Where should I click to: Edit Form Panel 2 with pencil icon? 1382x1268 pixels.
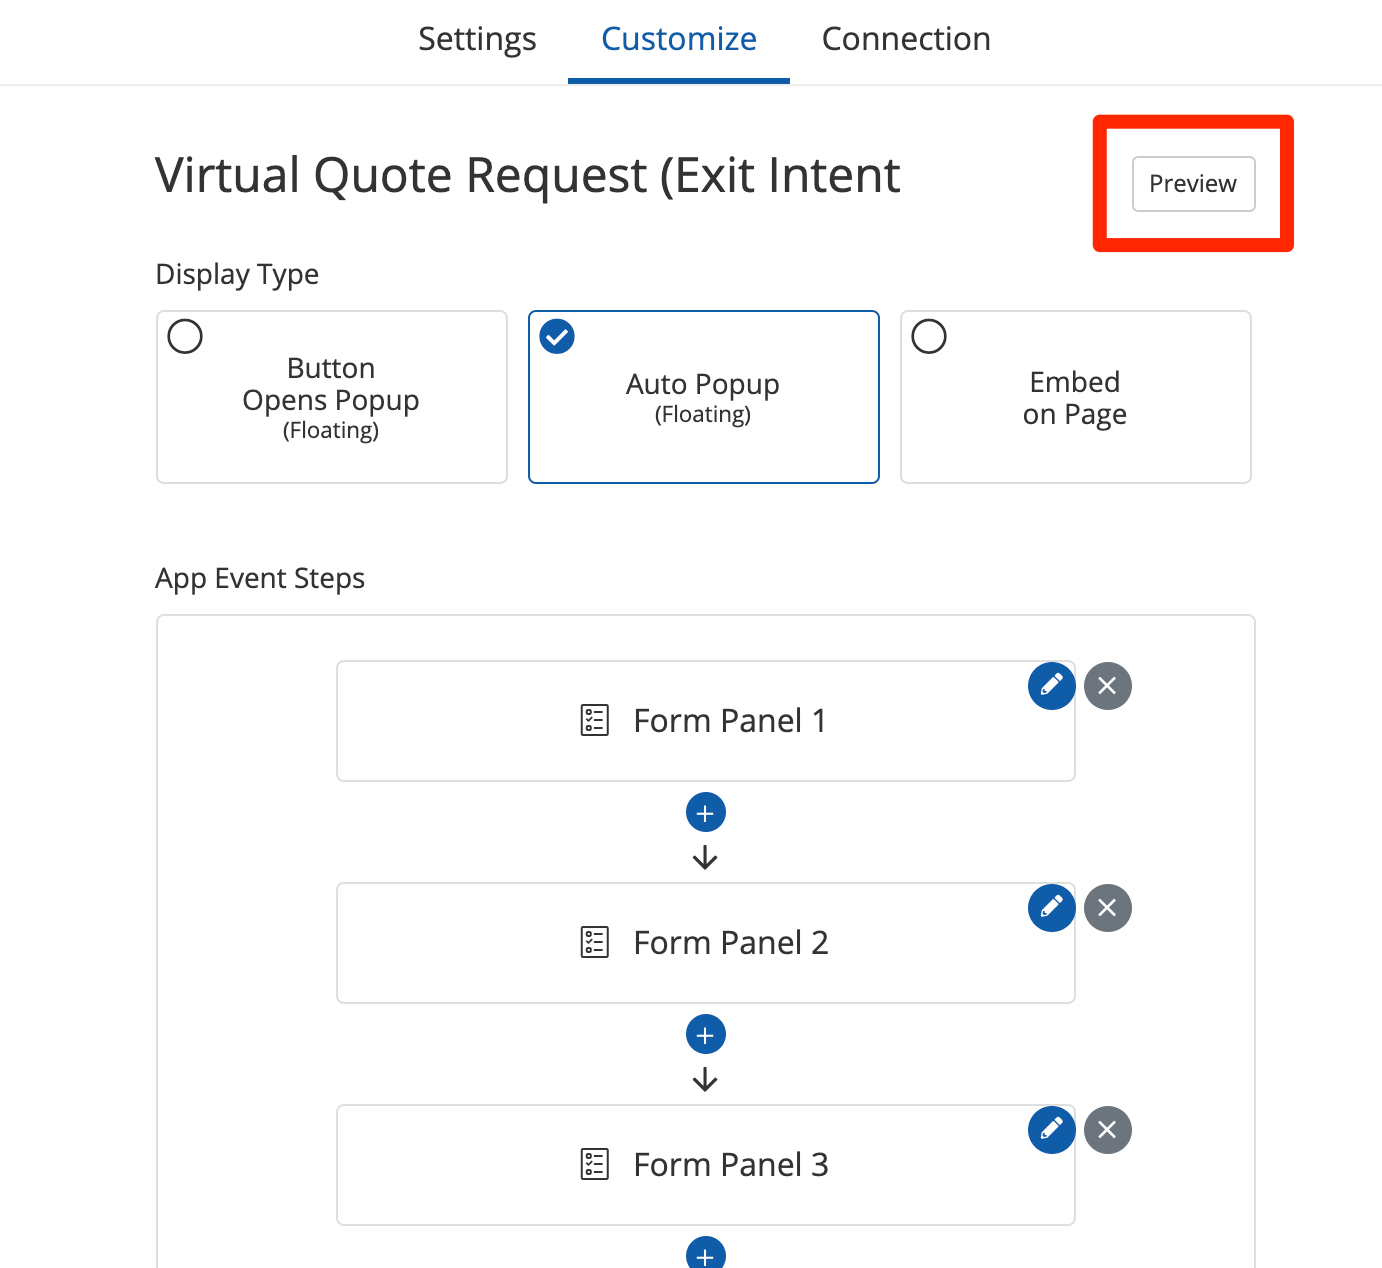[1051, 908]
